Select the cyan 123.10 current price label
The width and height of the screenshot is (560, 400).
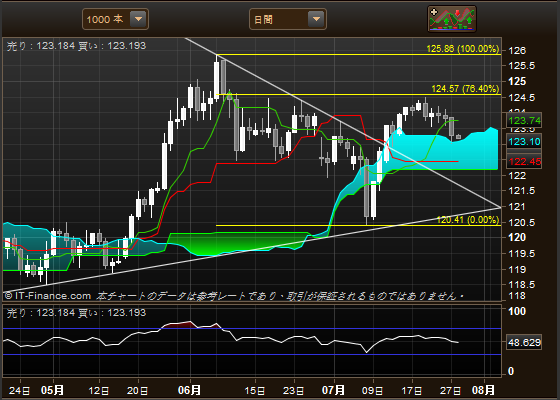pos(524,142)
